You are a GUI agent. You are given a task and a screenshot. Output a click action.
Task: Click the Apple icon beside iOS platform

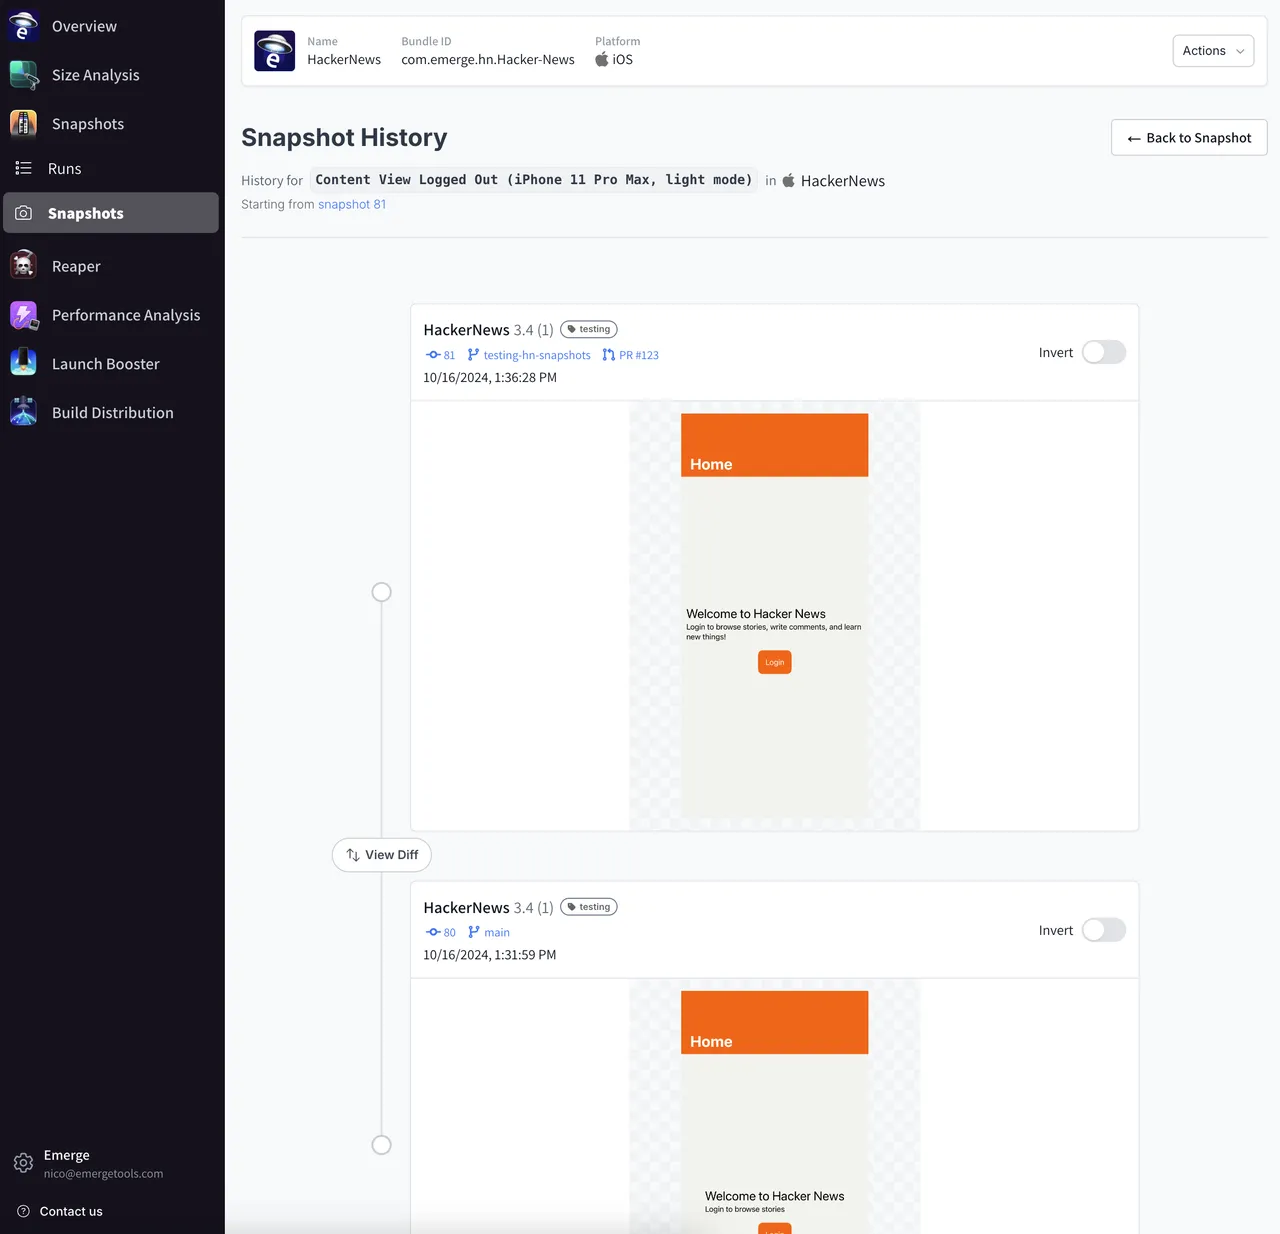pyautogui.click(x=602, y=59)
